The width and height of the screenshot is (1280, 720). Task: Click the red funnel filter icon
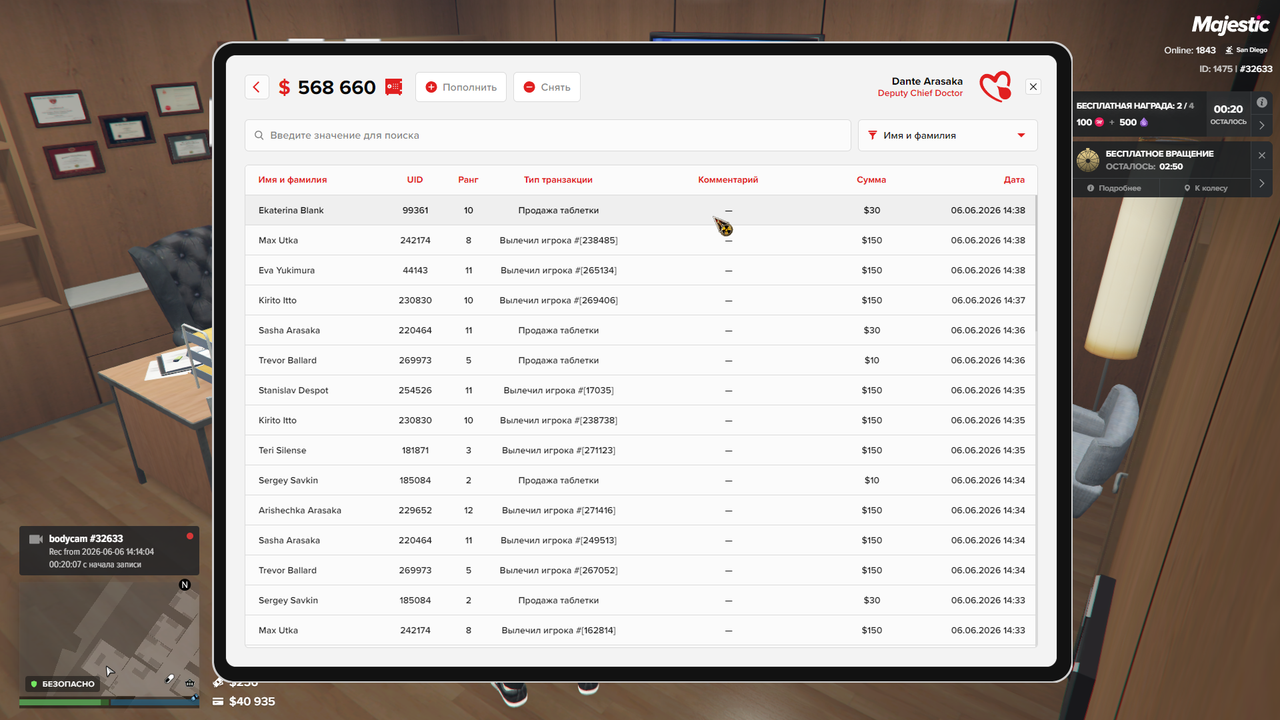coord(873,135)
